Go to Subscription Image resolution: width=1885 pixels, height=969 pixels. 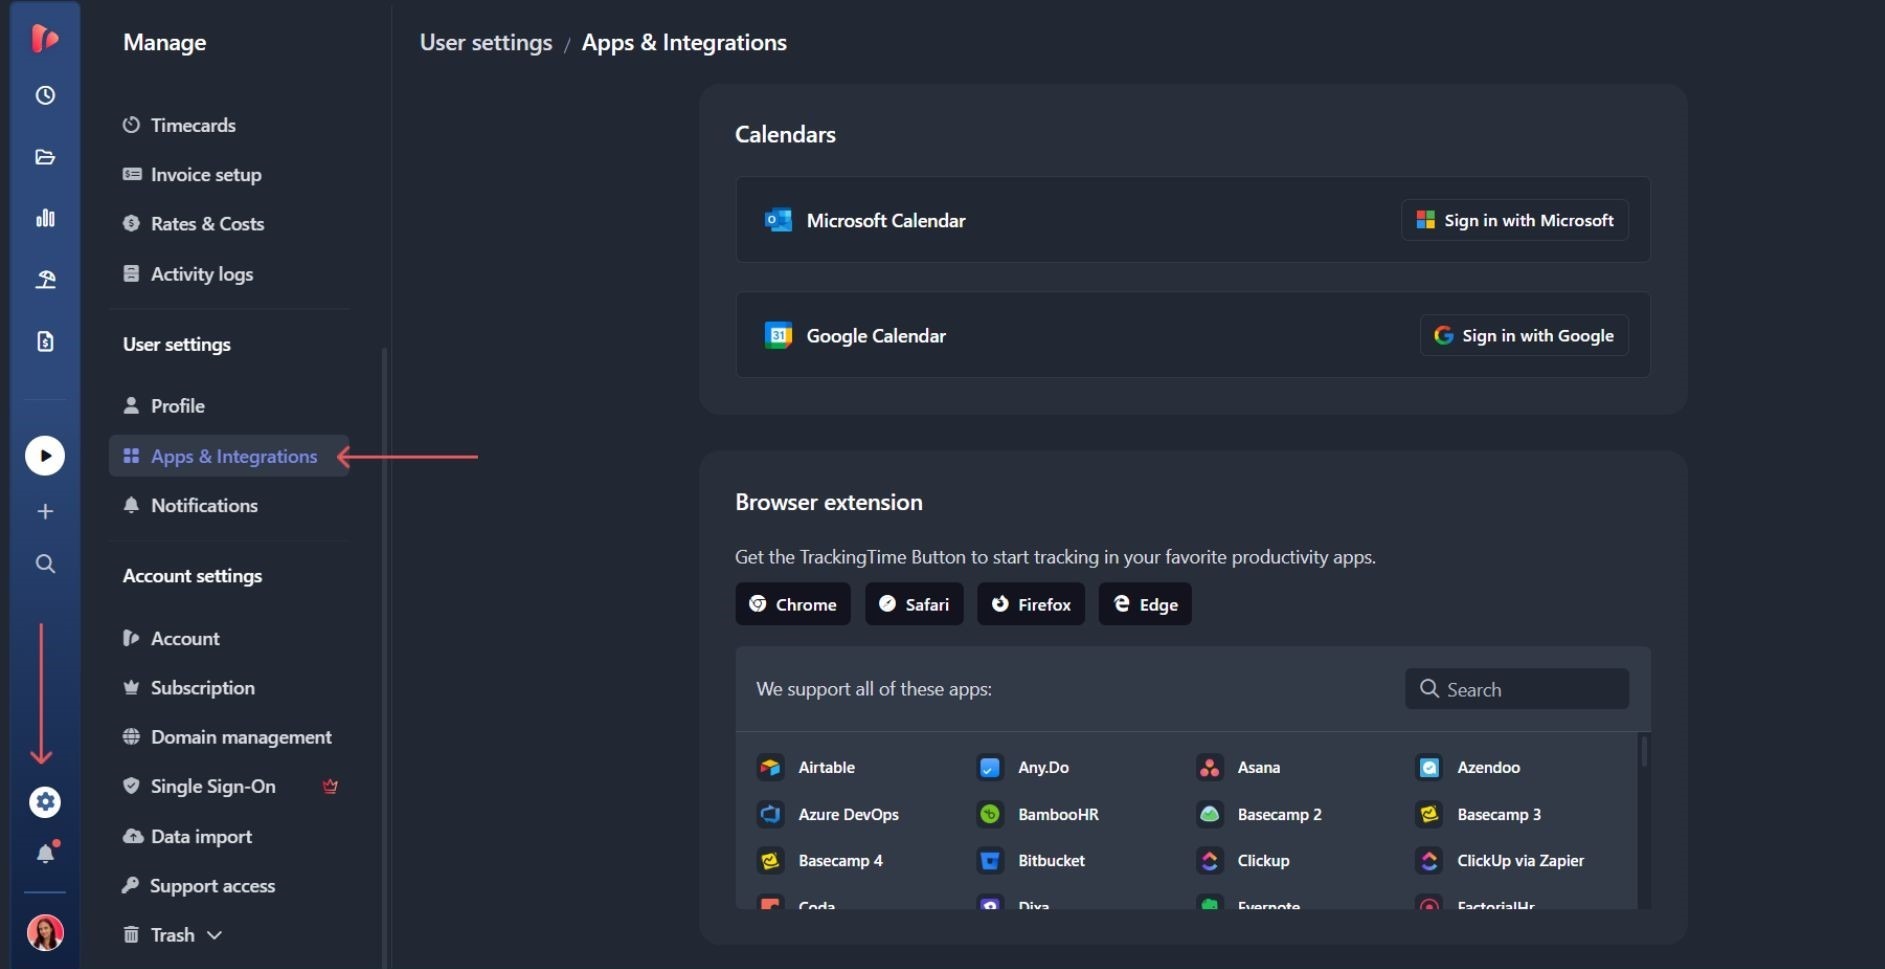click(189, 688)
